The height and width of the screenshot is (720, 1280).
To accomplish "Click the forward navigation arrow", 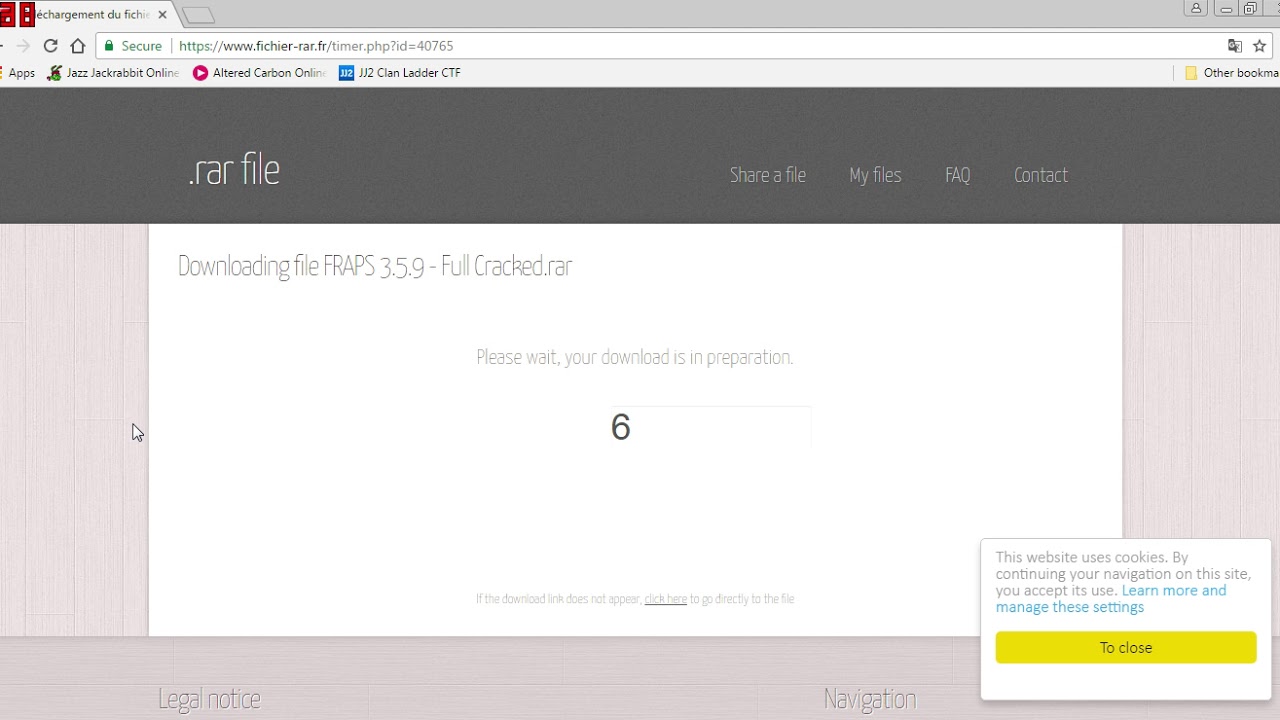I will (23, 46).
